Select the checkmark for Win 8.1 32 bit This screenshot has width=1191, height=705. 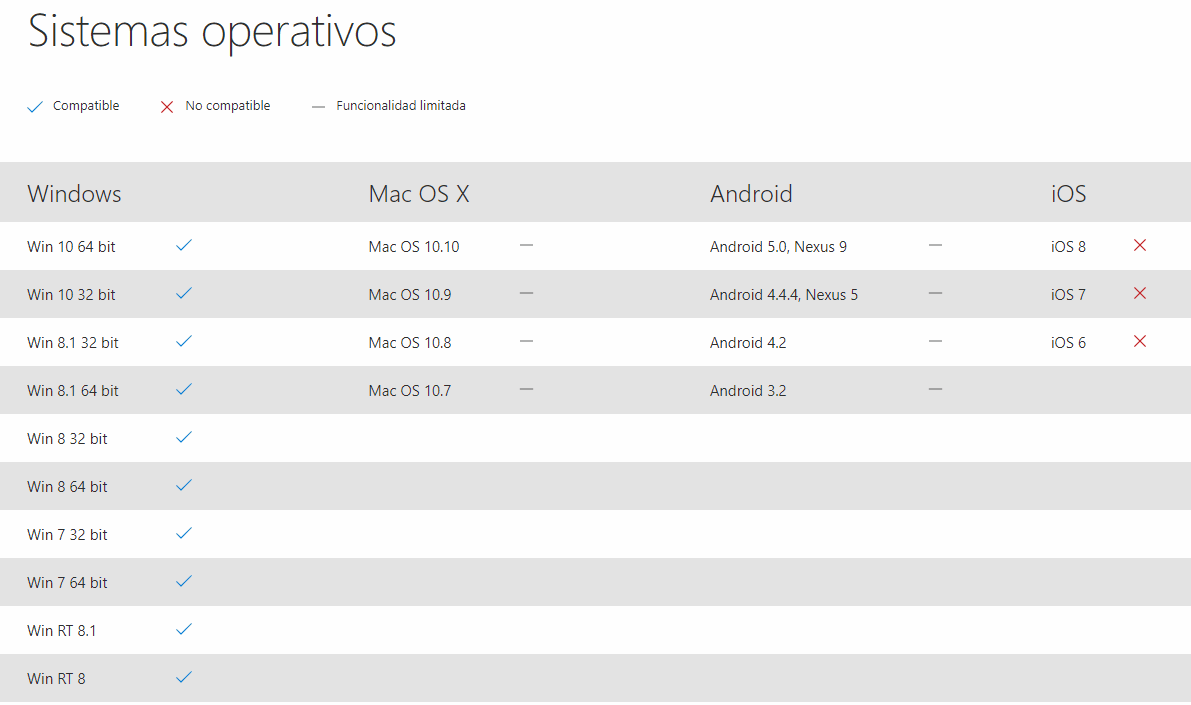pos(184,341)
